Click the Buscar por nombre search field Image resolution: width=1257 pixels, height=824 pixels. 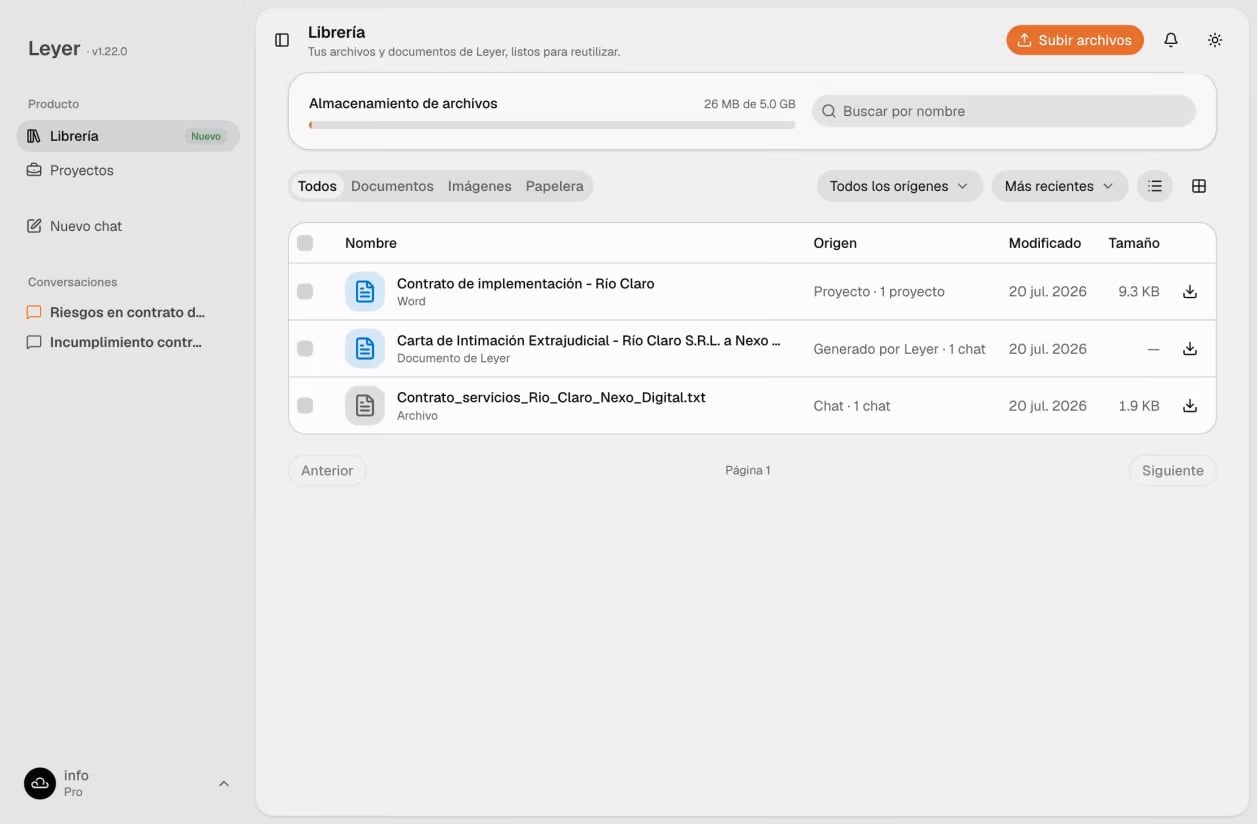[1004, 111]
